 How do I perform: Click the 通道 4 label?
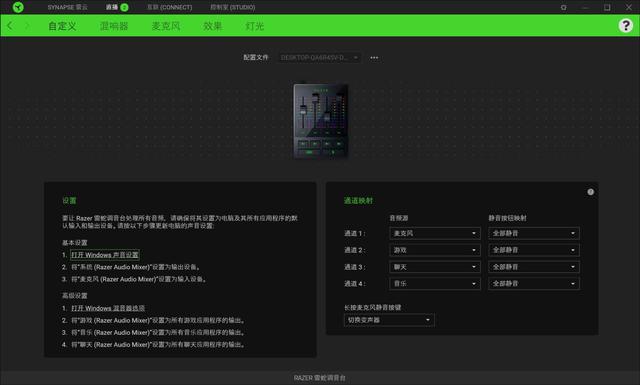(x=355, y=283)
